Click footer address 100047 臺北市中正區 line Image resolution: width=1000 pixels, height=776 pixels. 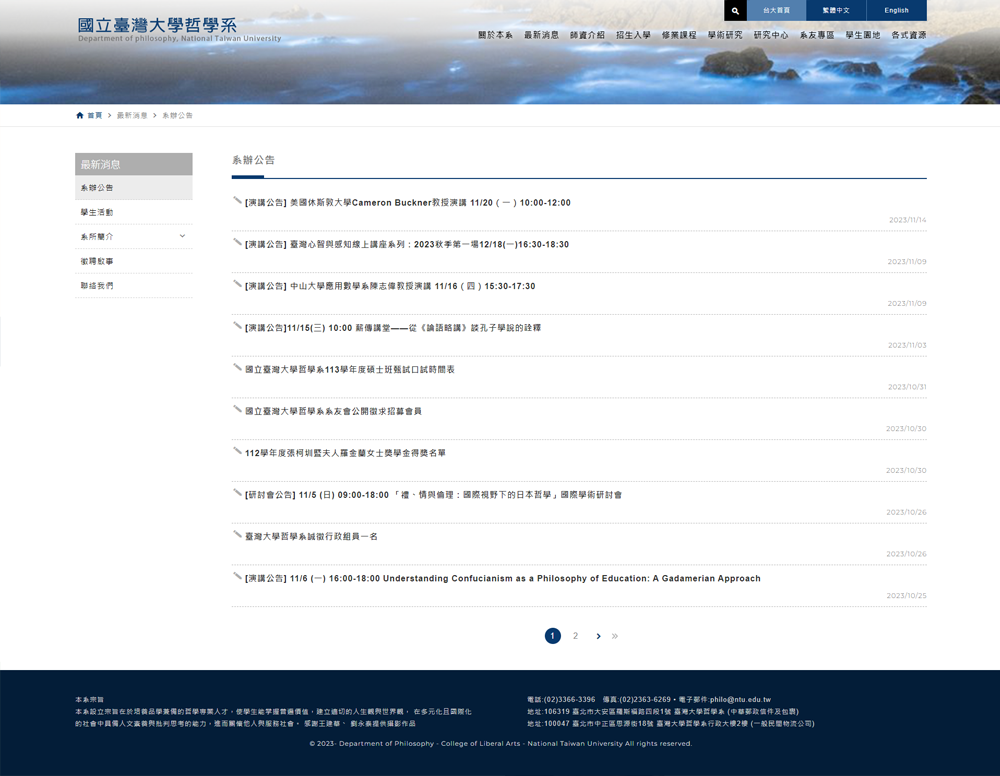[x=670, y=724]
